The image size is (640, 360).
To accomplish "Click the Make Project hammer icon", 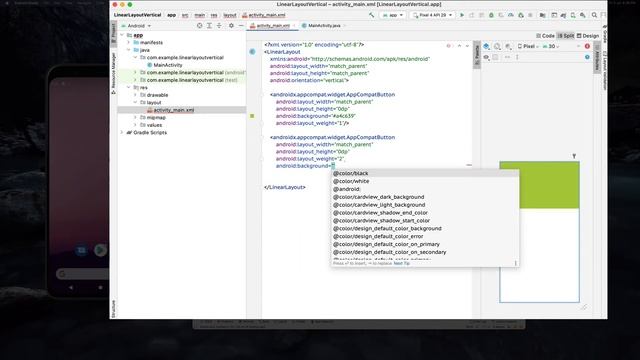I will 371,15.
